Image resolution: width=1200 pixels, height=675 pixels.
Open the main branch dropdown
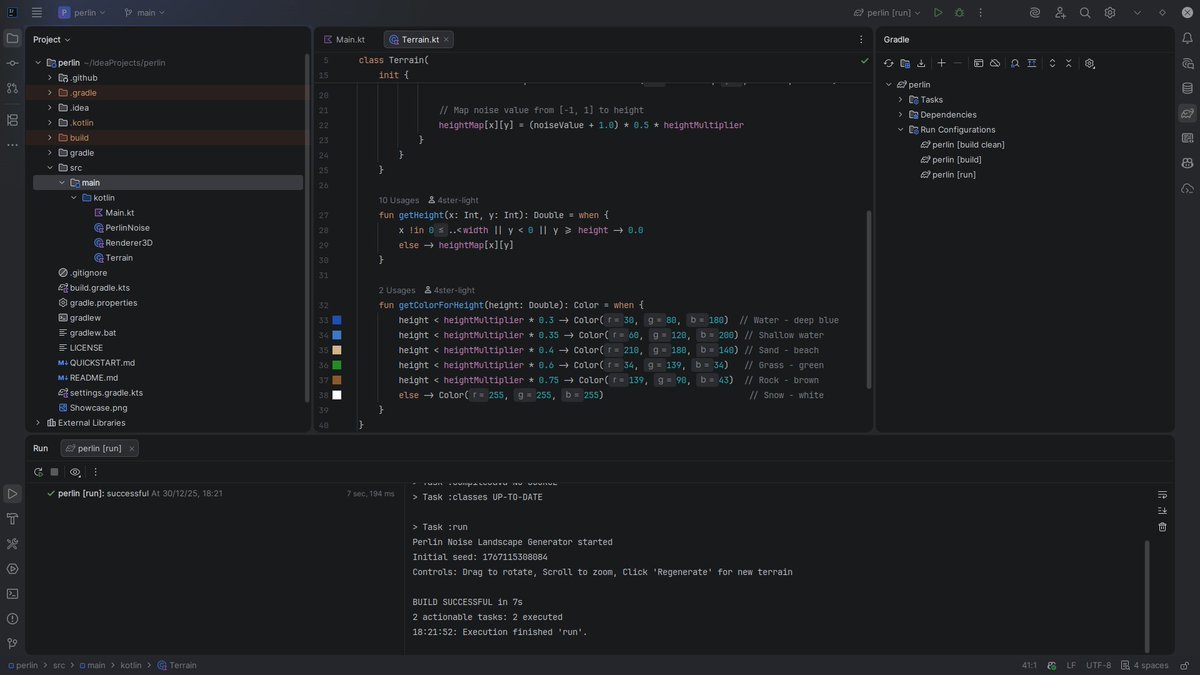(145, 13)
